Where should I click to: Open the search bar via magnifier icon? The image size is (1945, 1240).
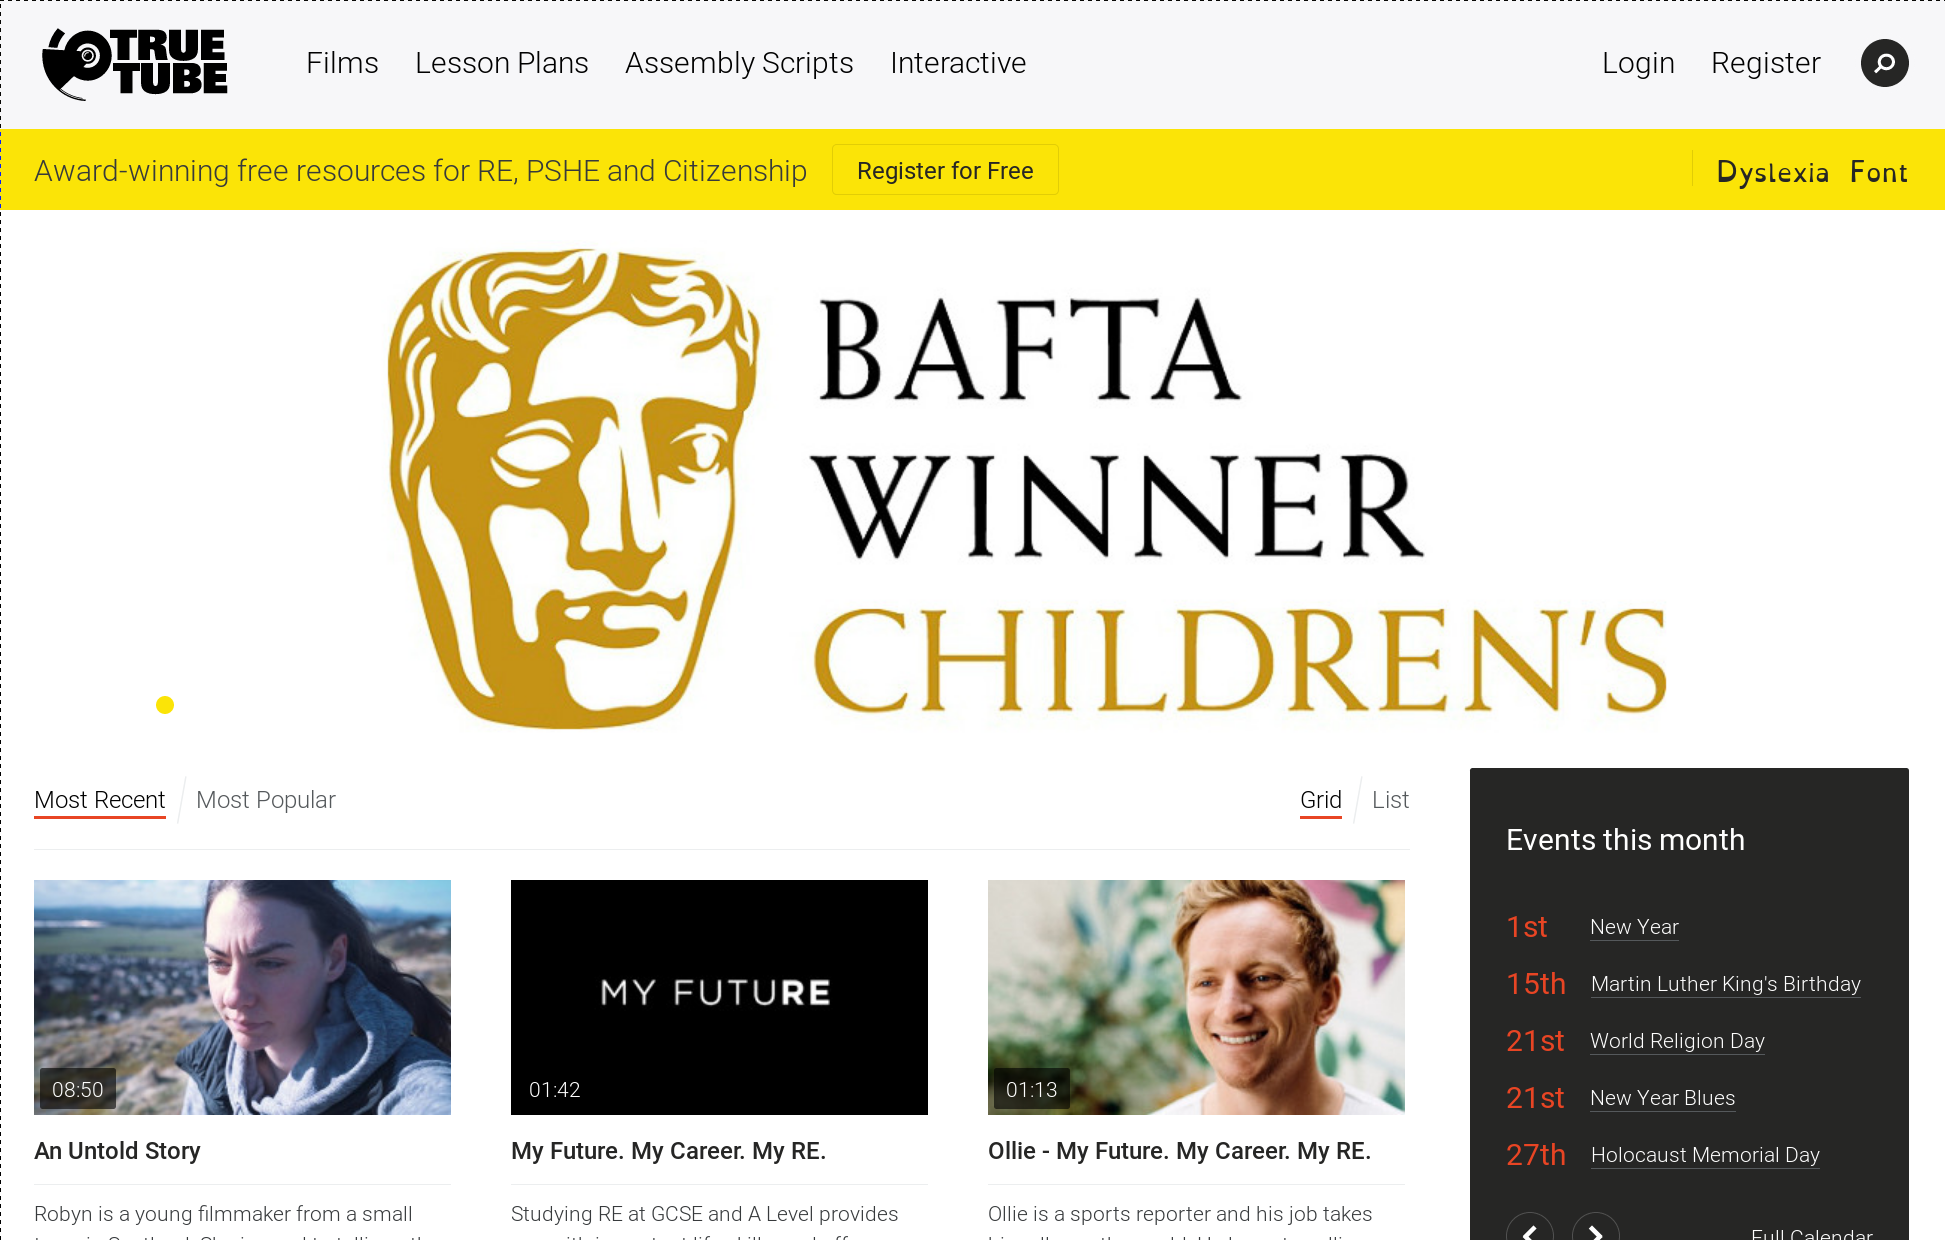(1884, 63)
